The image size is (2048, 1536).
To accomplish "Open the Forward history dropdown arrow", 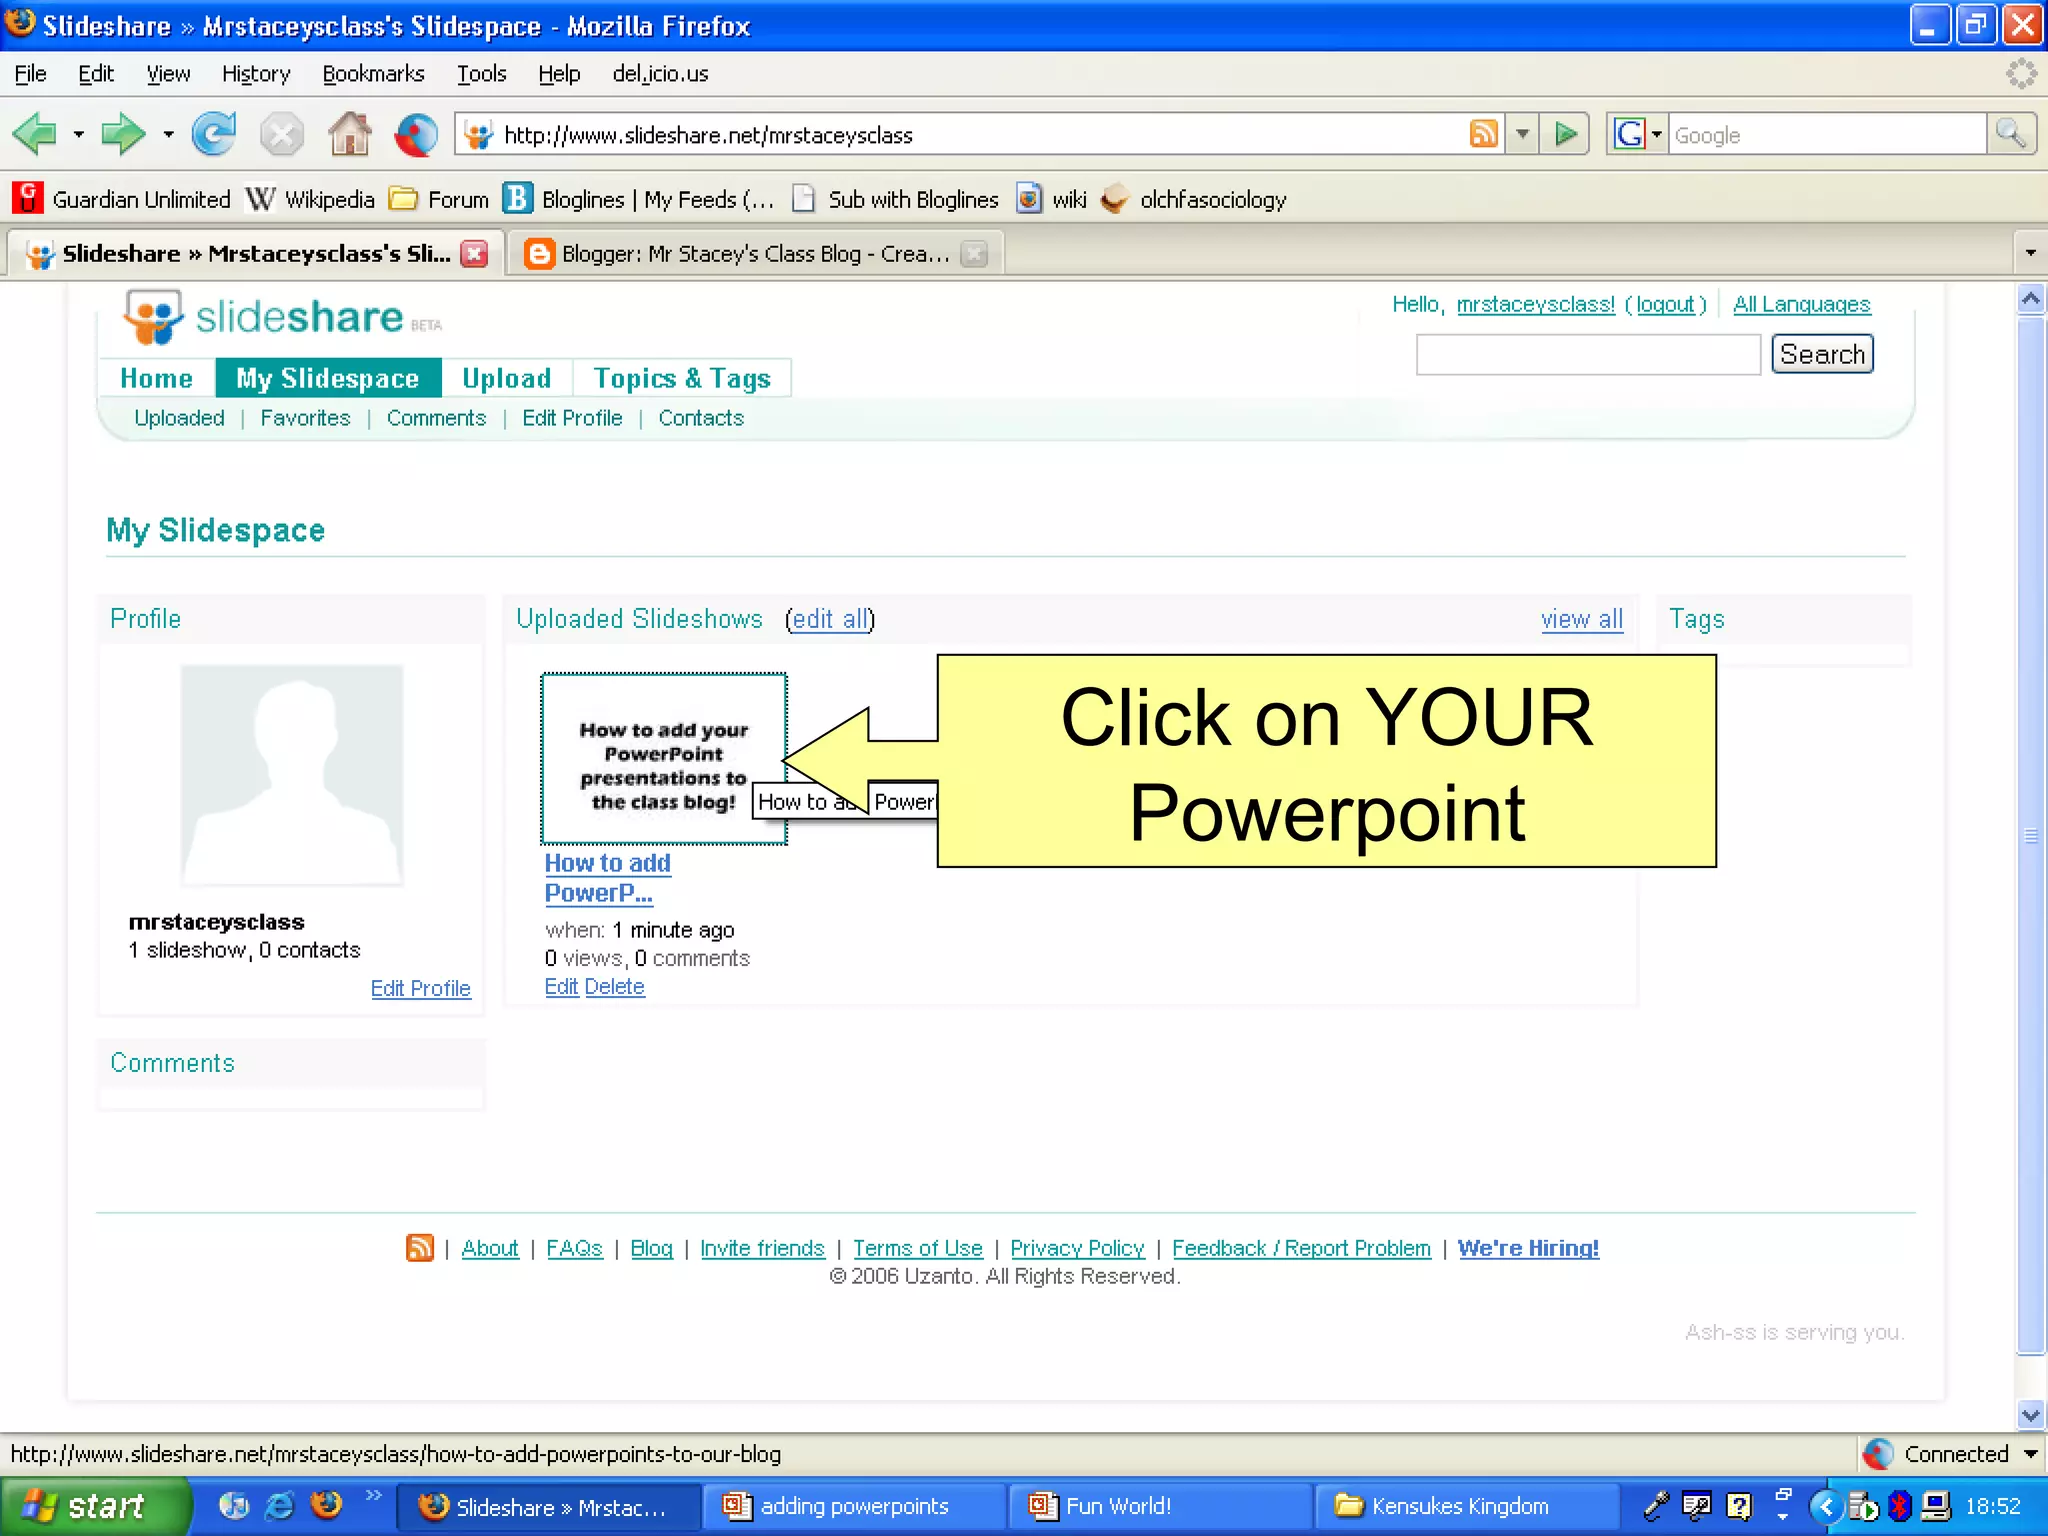I will point(167,134).
